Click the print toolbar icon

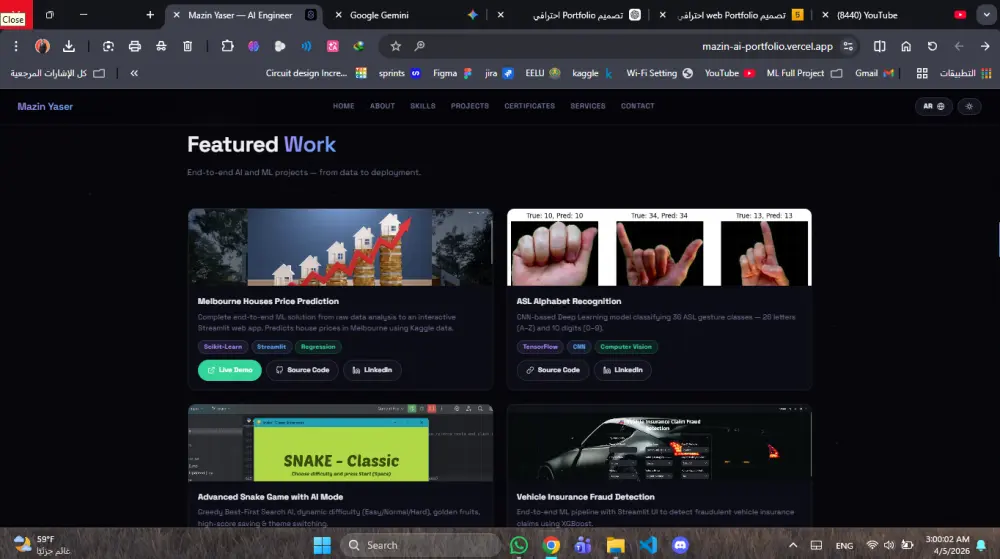pyautogui.click(x=135, y=46)
